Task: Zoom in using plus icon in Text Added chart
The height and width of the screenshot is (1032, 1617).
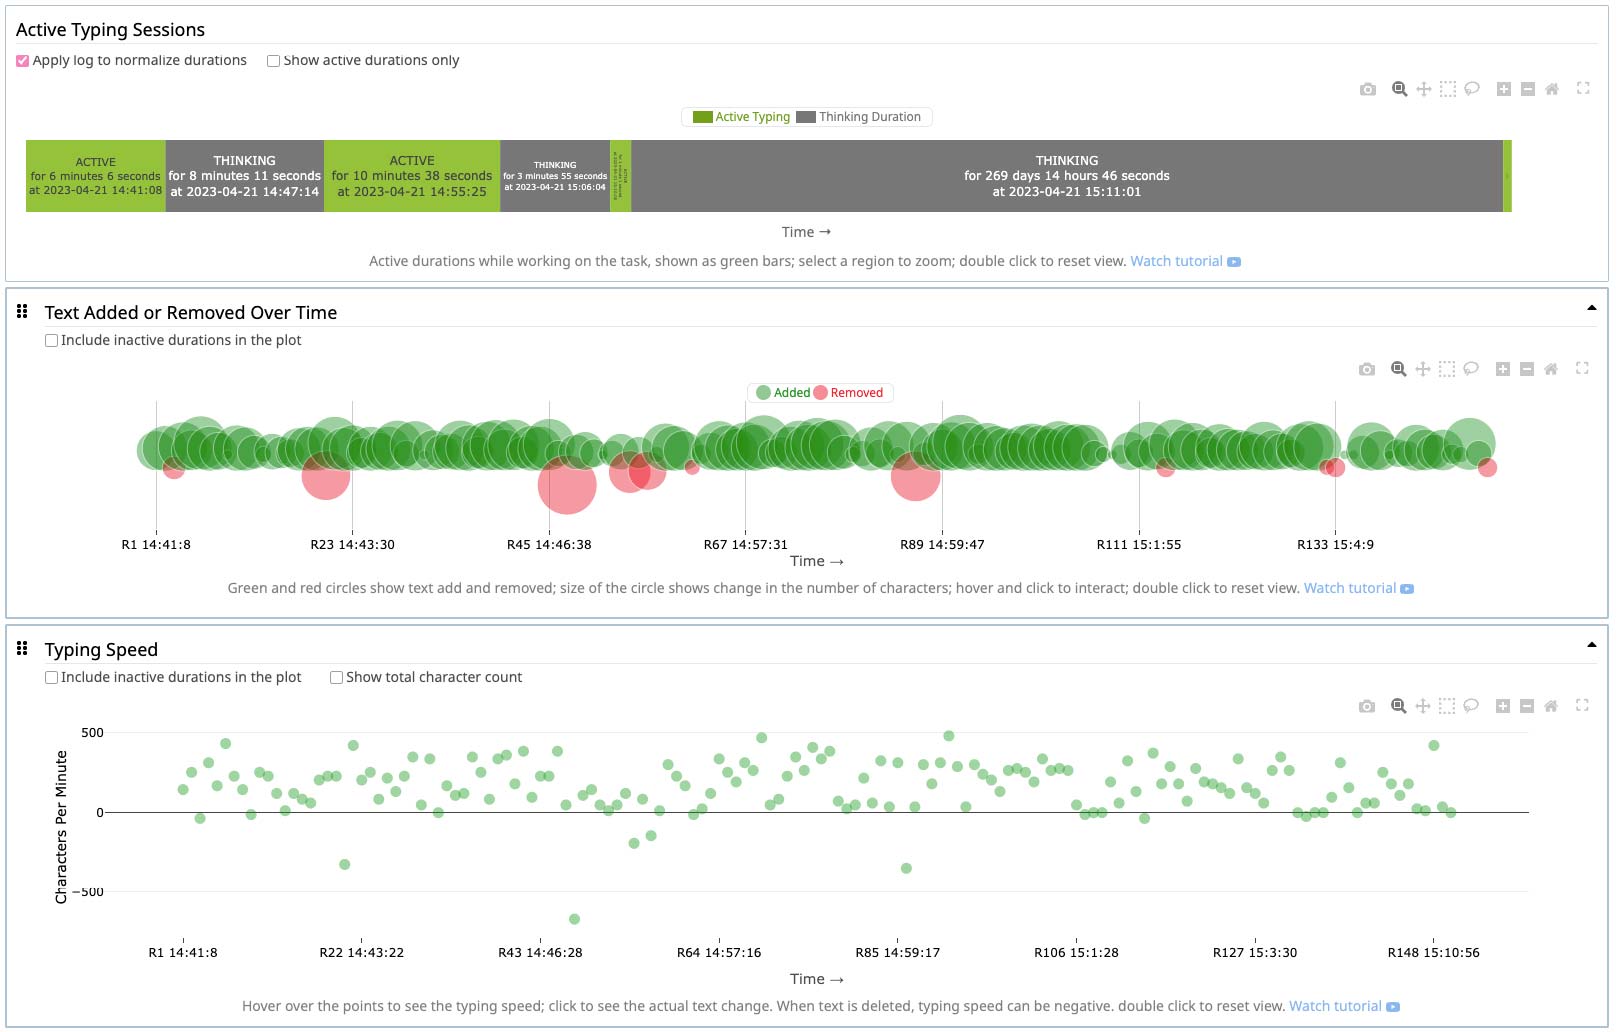Action: [x=1502, y=369]
